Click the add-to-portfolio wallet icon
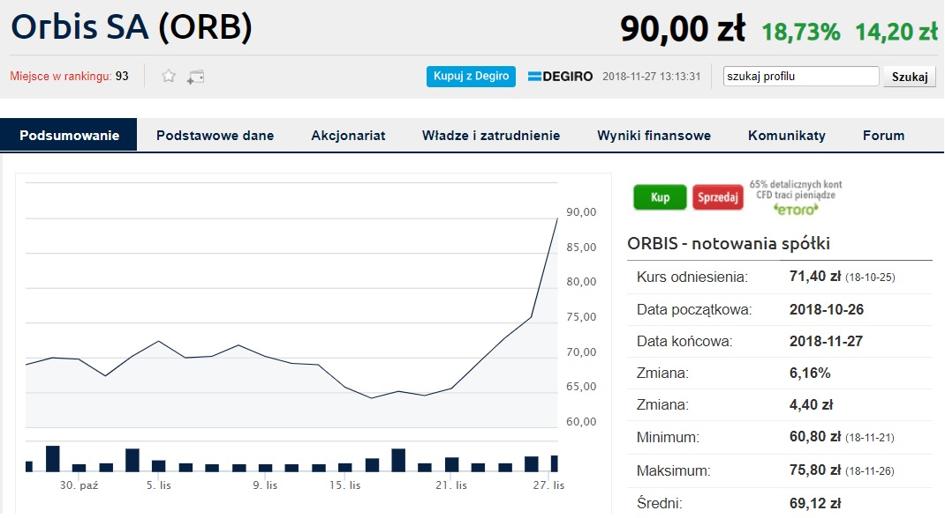Screen dimensions: 945x518 (195, 77)
